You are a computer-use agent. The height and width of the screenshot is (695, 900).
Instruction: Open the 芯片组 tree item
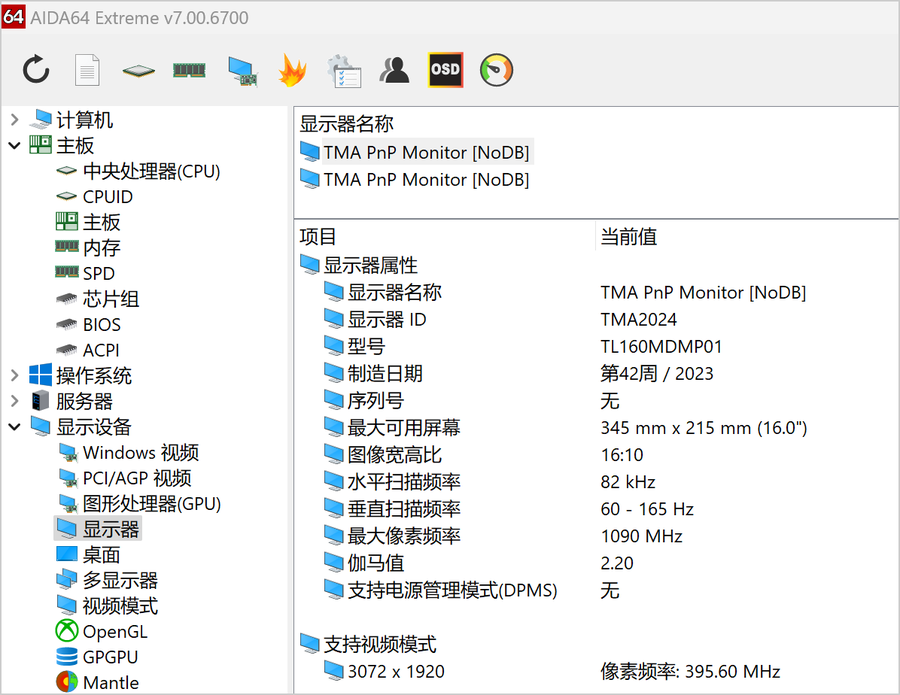[111, 298]
